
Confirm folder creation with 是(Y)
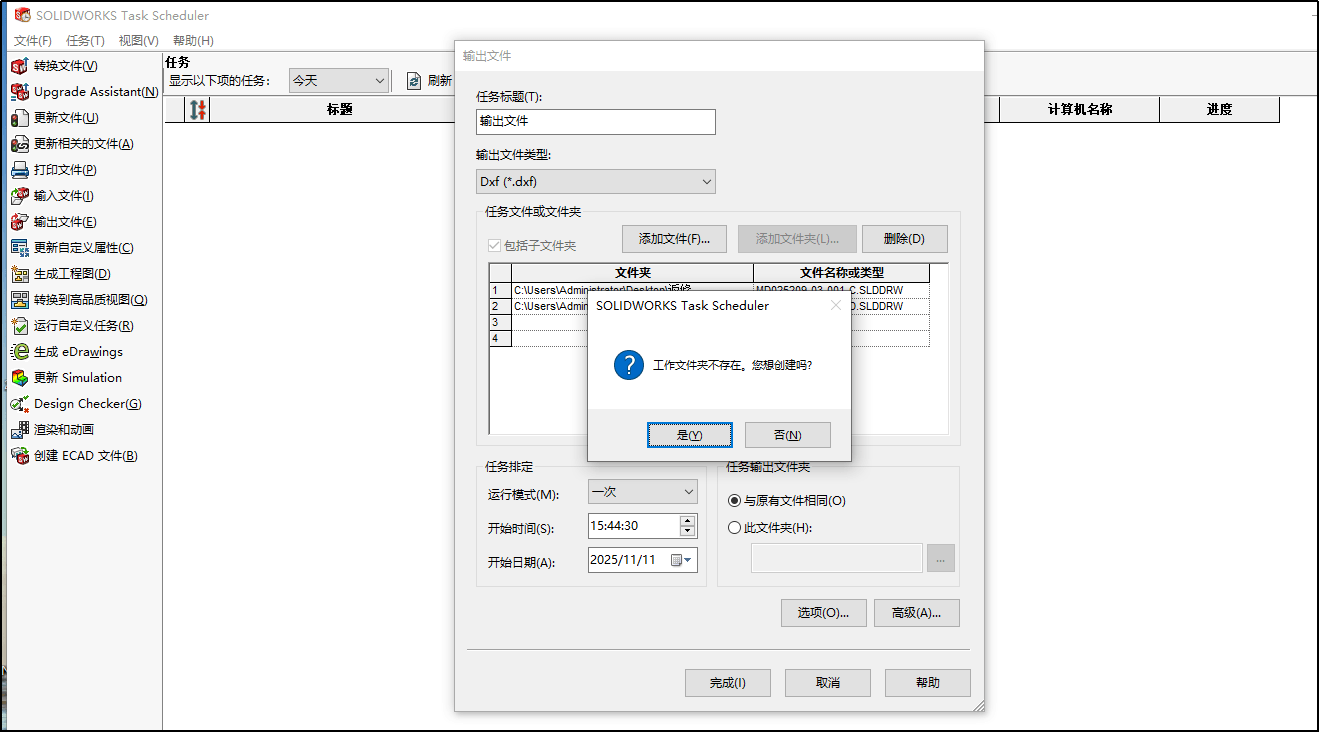pyautogui.click(x=690, y=435)
